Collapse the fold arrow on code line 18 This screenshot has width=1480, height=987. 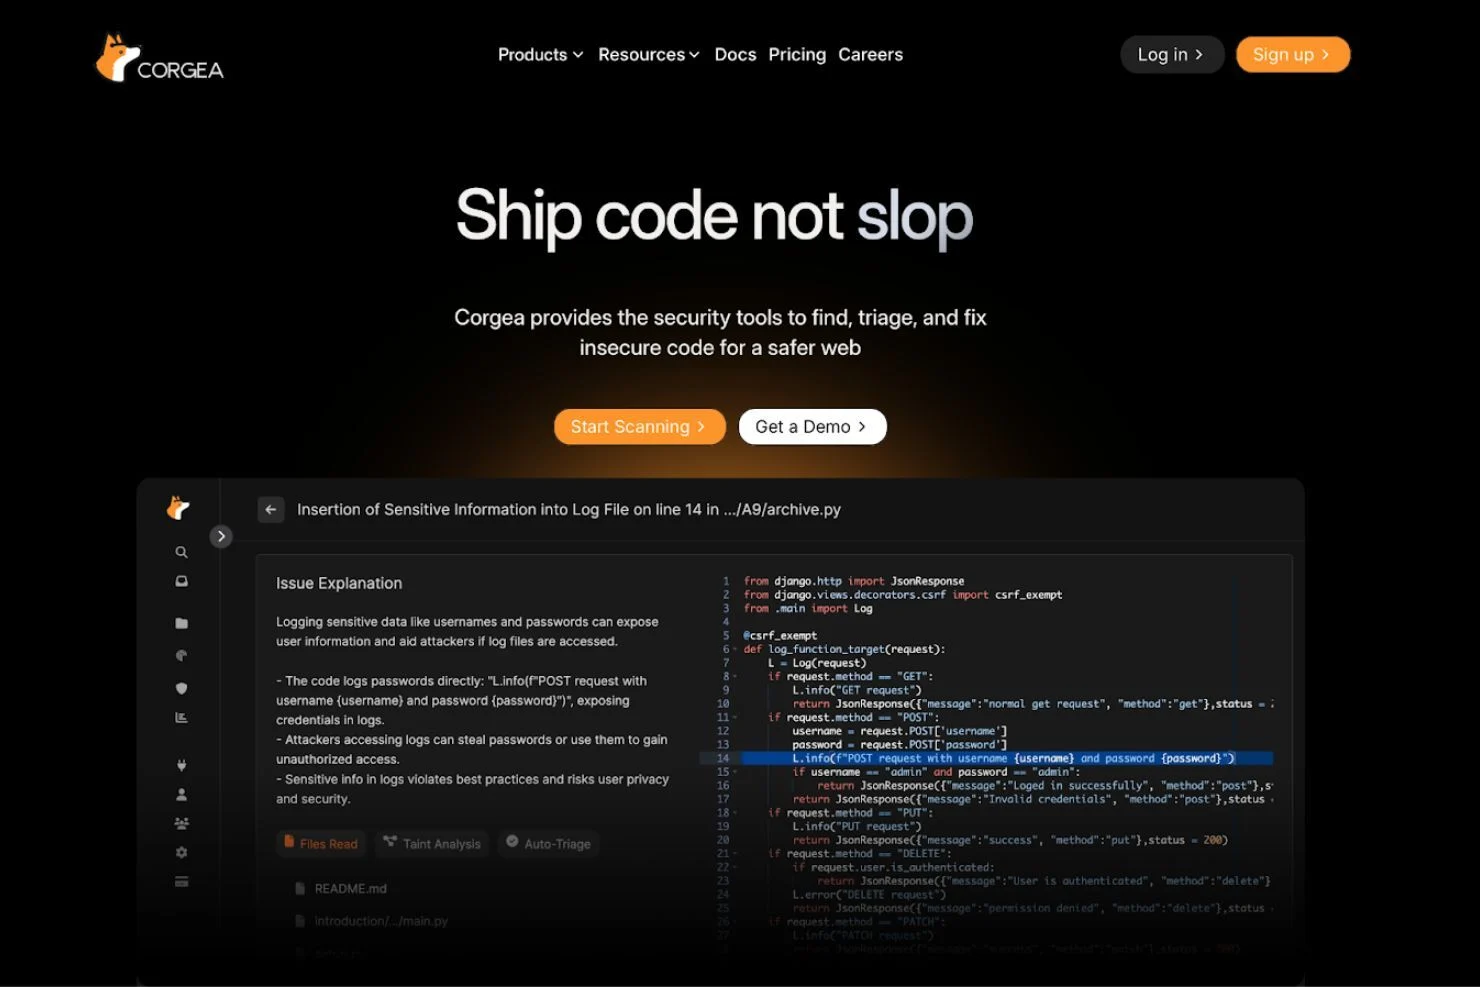click(736, 813)
